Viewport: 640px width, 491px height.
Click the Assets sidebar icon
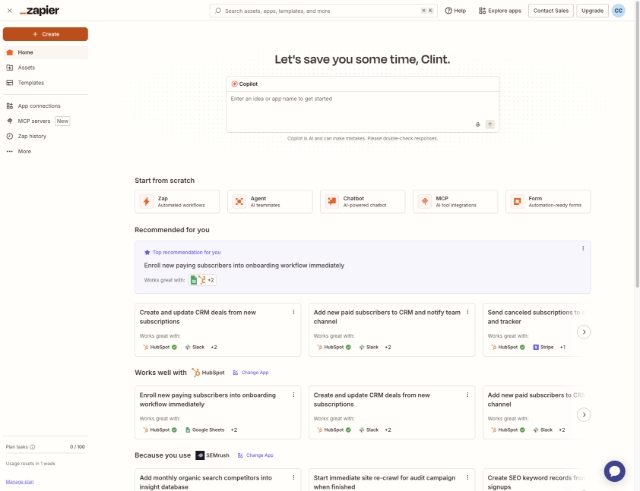[x=10, y=67]
